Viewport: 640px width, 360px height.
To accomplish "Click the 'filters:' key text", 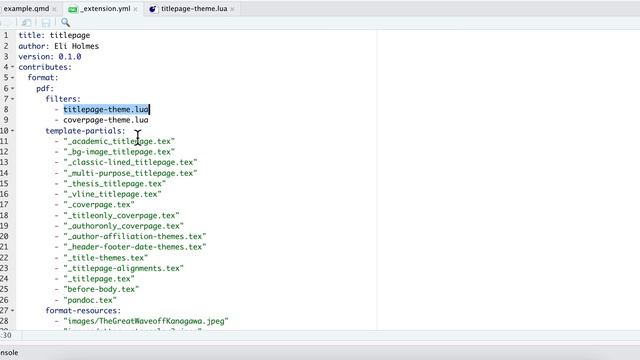I will click(x=63, y=99).
